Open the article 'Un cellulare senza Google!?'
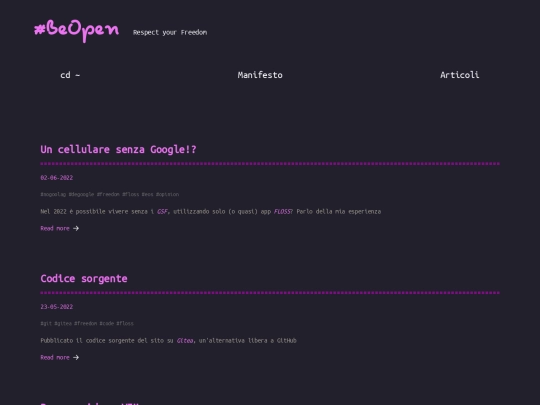 (x=118, y=149)
